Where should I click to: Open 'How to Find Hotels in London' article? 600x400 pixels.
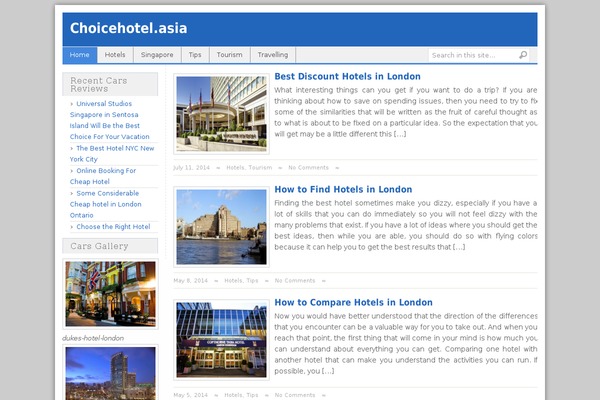tap(343, 189)
